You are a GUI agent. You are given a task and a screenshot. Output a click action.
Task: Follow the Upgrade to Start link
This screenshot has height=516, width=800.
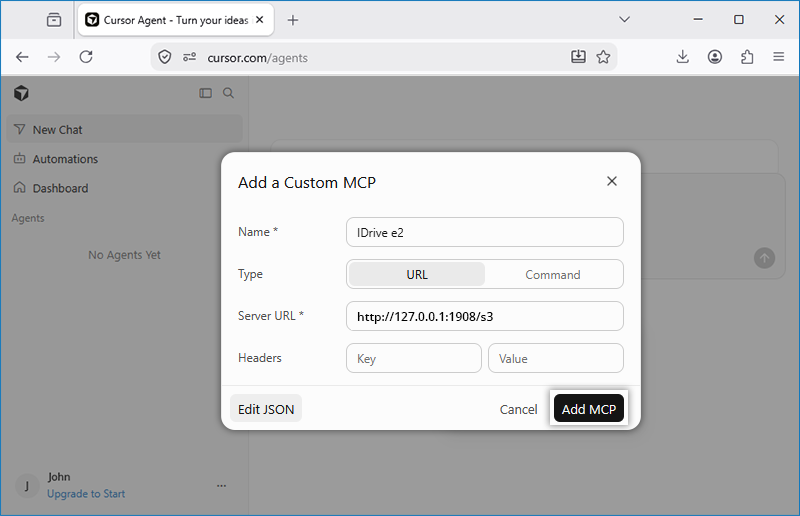[x=86, y=494]
